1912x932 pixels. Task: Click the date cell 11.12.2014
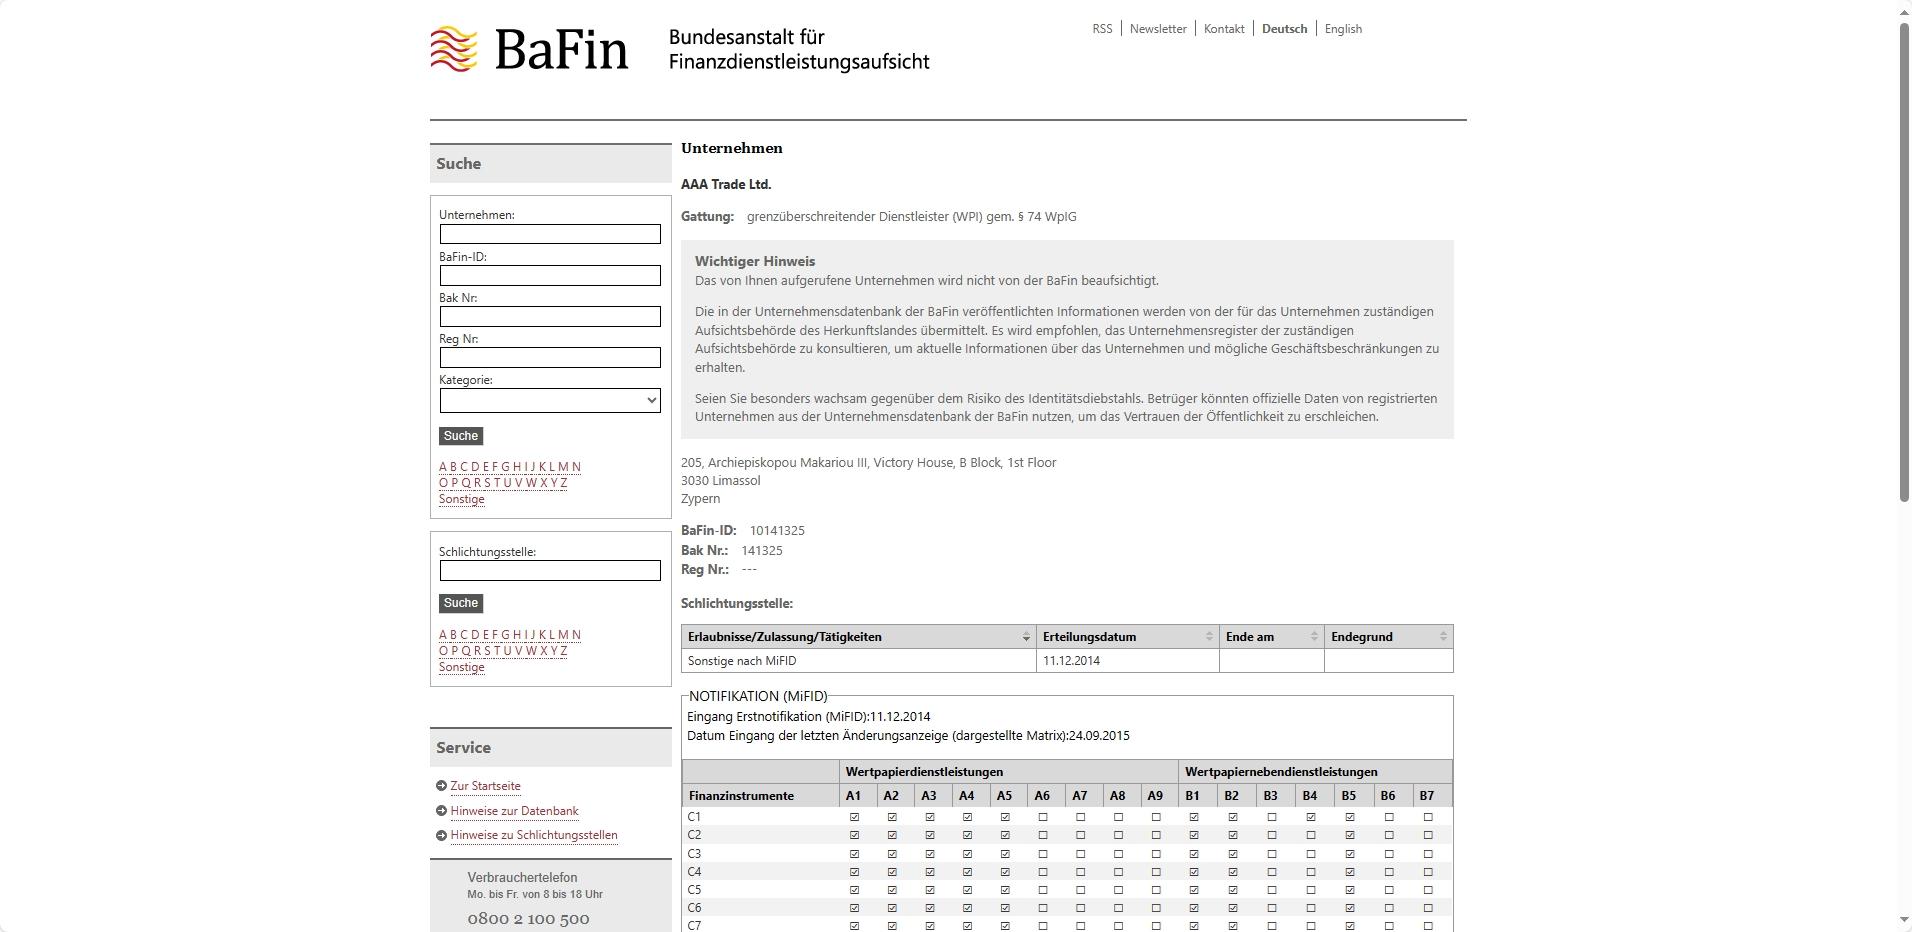[1128, 661]
